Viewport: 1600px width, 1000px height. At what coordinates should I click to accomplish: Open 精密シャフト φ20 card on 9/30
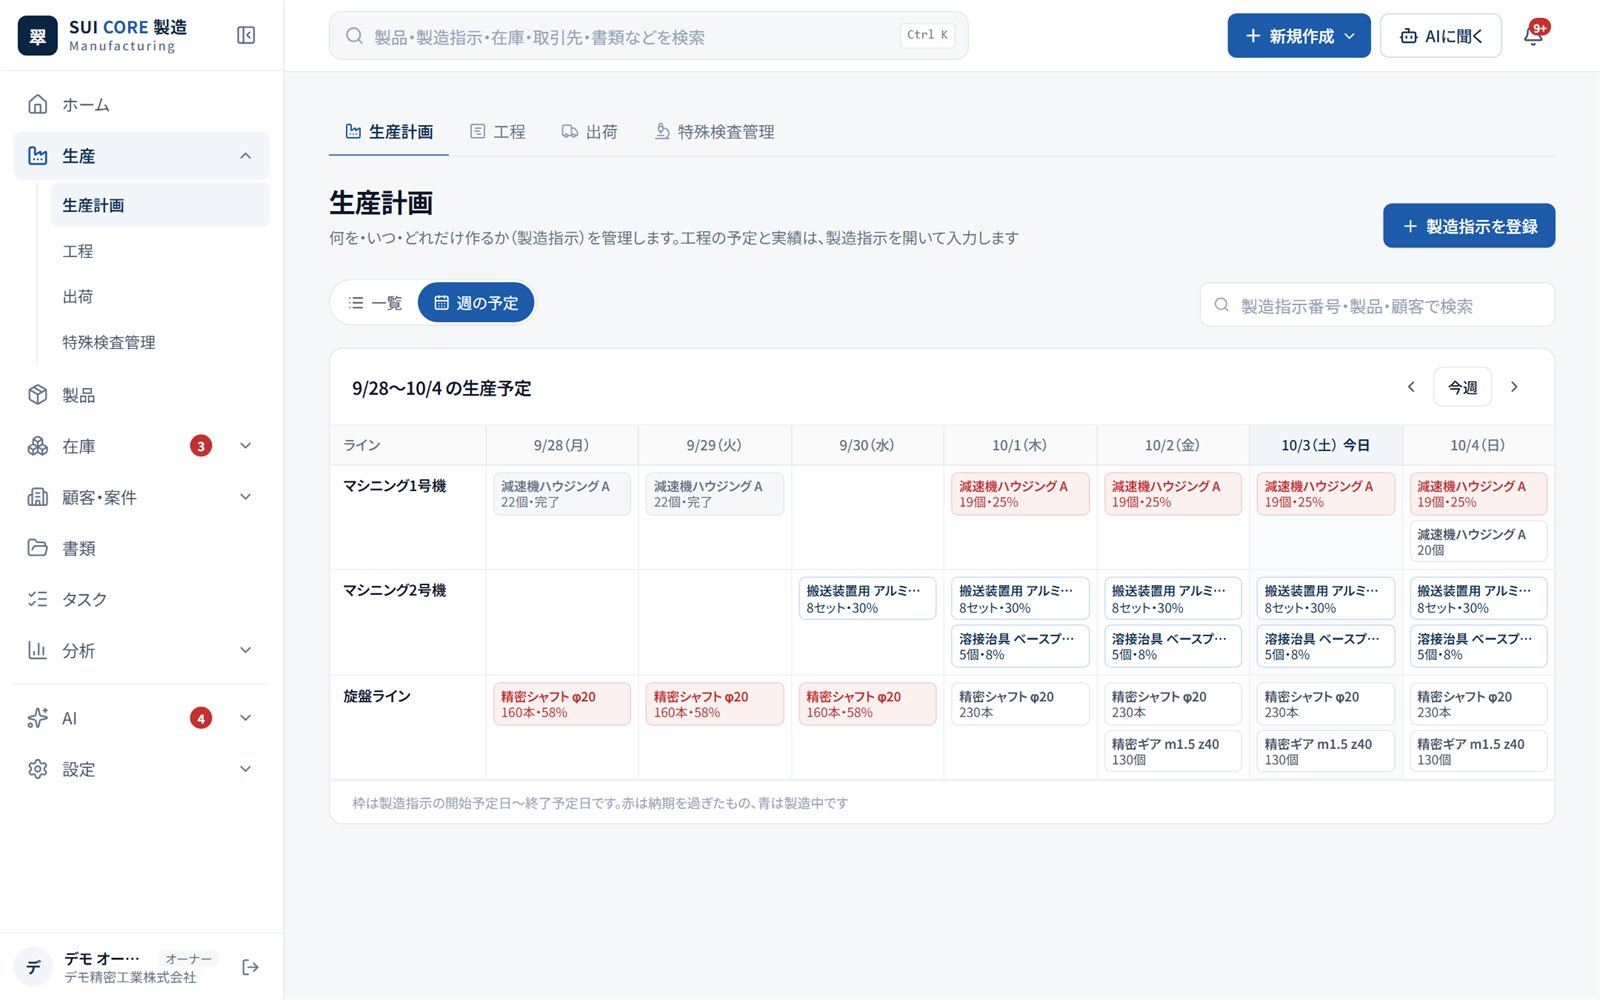pyautogui.click(x=867, y=704)
